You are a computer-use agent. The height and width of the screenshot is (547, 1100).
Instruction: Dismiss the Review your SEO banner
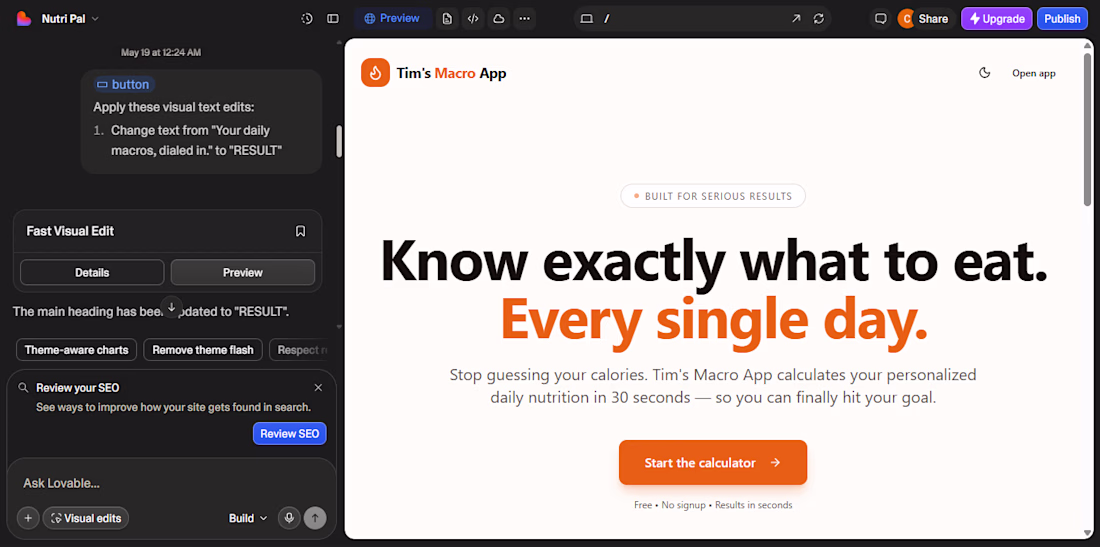click(318, 388)
